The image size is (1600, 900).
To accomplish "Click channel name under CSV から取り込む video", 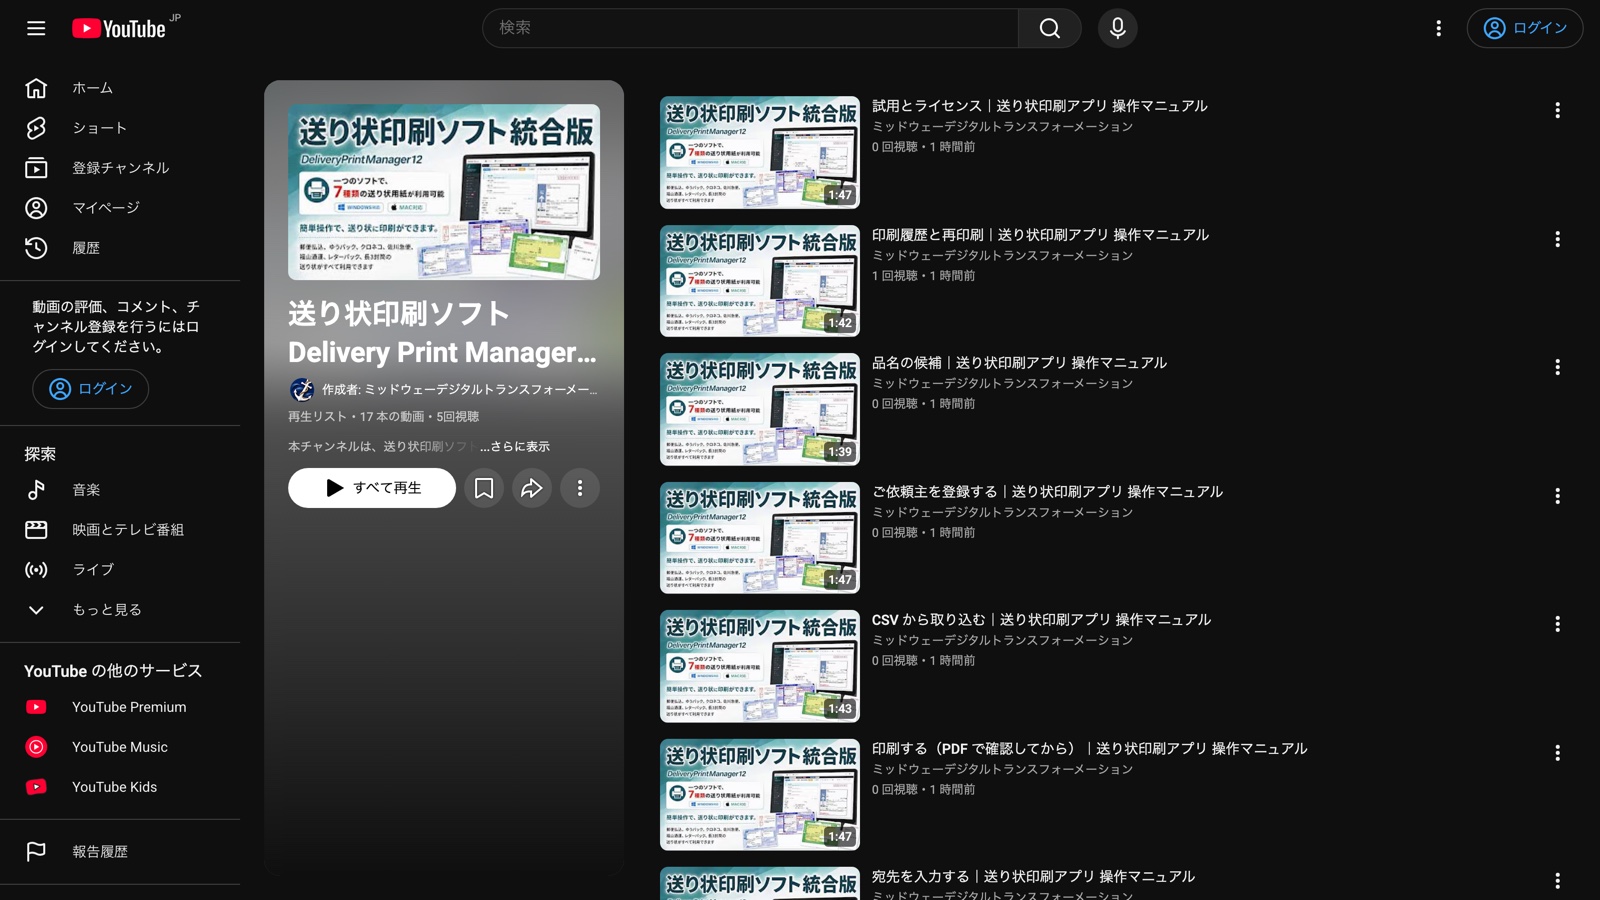I will pos(1003,641).
